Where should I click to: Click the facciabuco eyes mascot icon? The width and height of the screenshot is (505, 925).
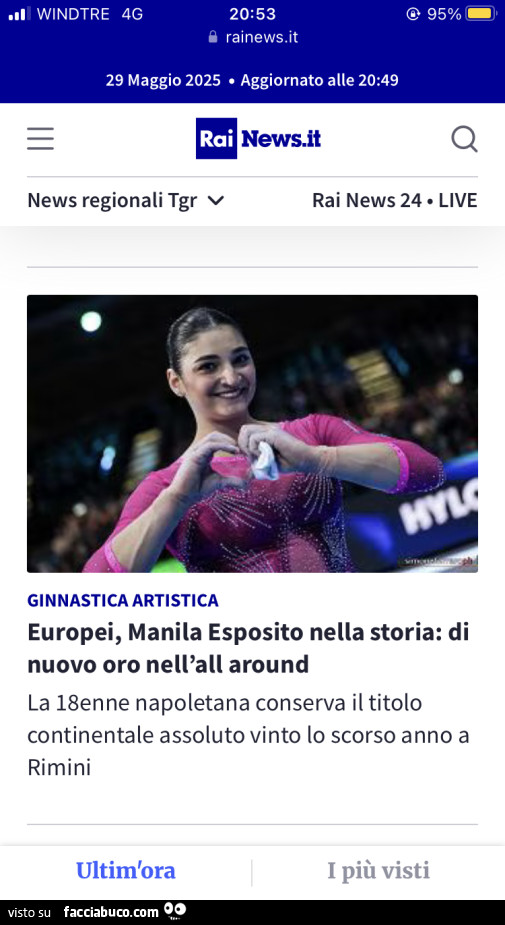click(175, 910)
